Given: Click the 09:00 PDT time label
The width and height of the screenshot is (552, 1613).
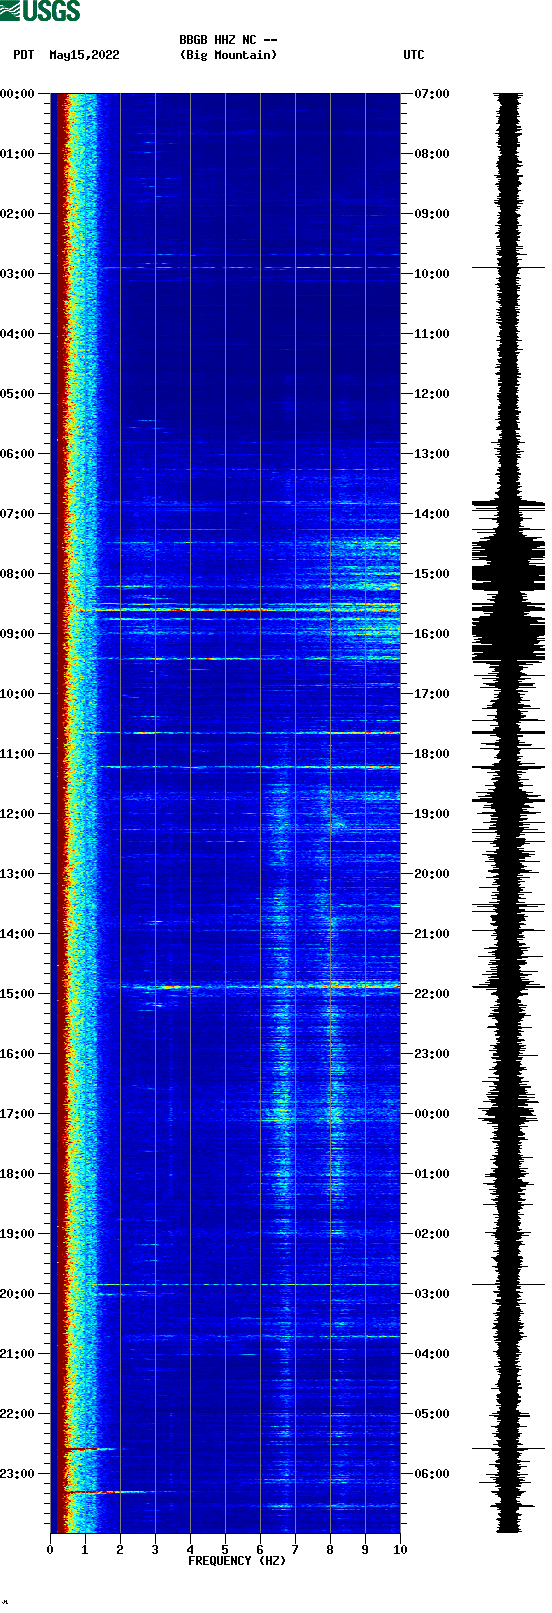Looking at the screenshot, I should click(18, 634).
